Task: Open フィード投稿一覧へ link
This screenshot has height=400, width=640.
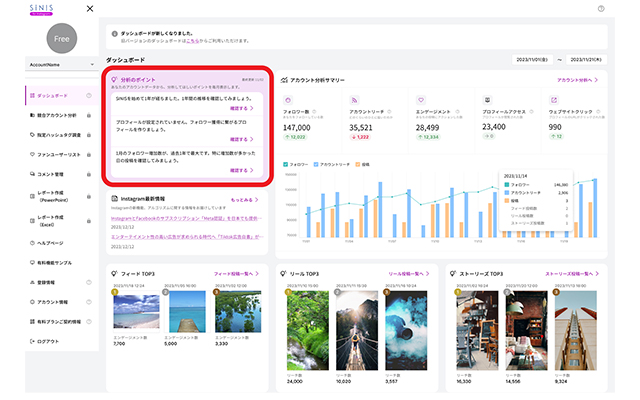Action: [236, 274]
